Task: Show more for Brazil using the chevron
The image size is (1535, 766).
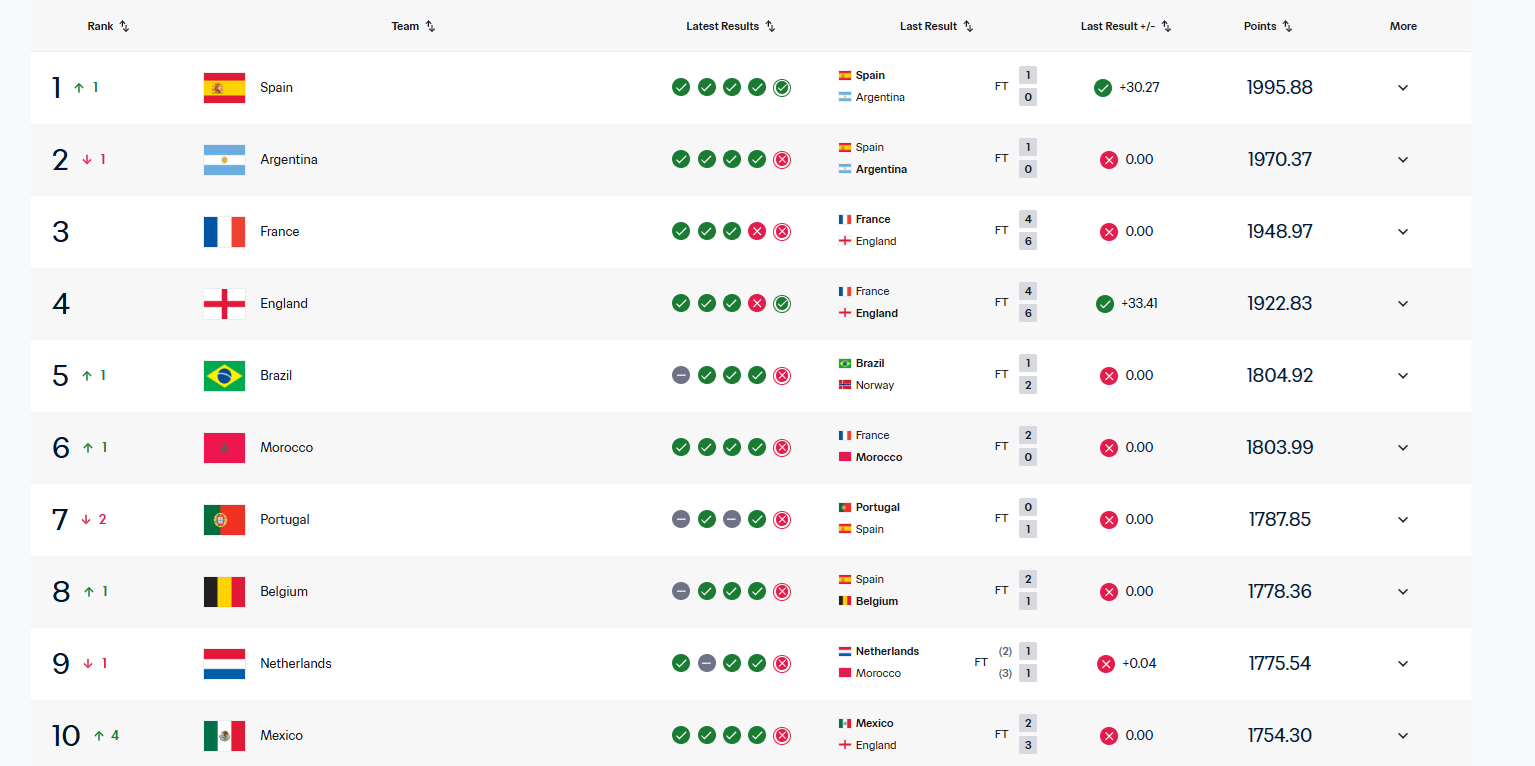Action: [x=1403, y=376]
